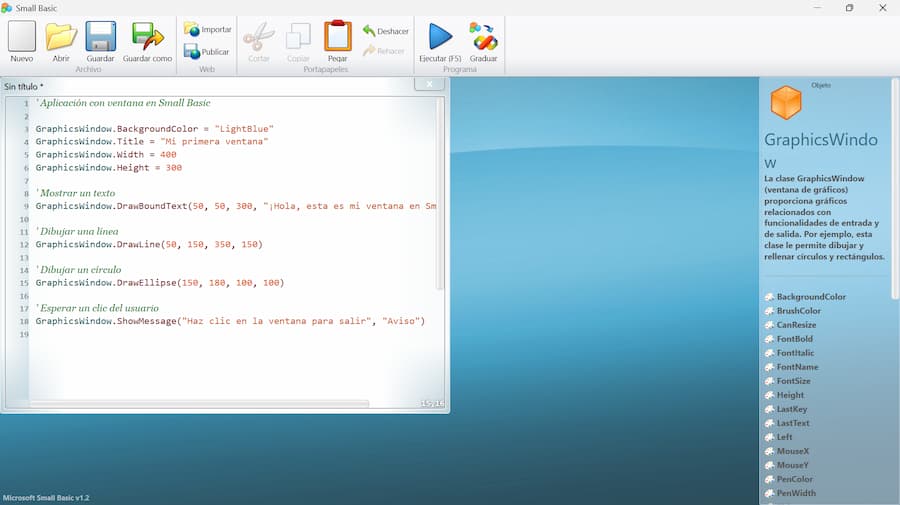The height and width of the screenshot is (505, 900).
Task: Select the Height property in list
Action: [790, 395]
